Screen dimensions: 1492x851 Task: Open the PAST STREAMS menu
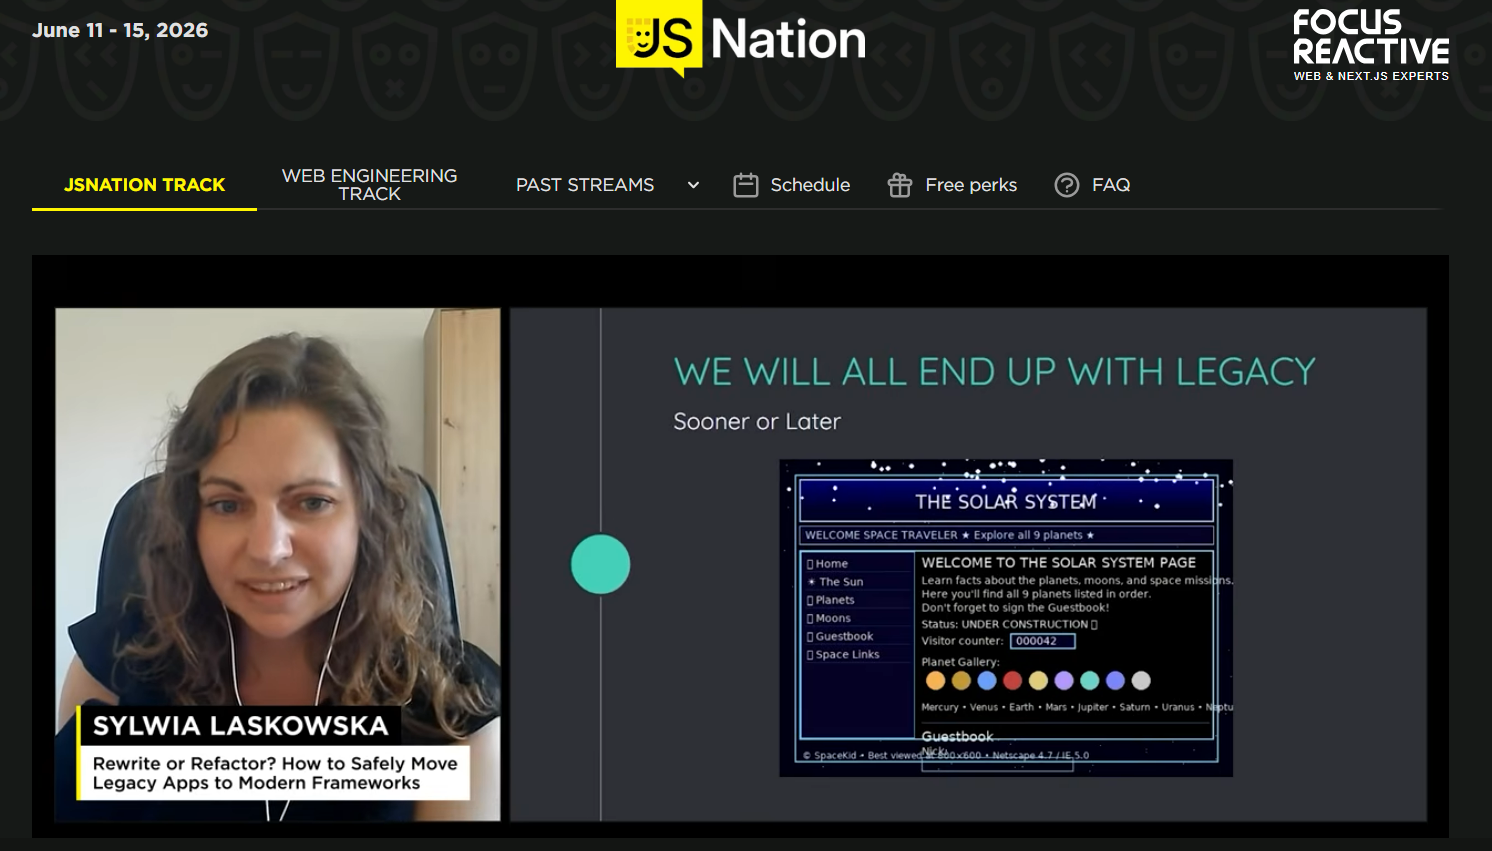coord(585,185)
